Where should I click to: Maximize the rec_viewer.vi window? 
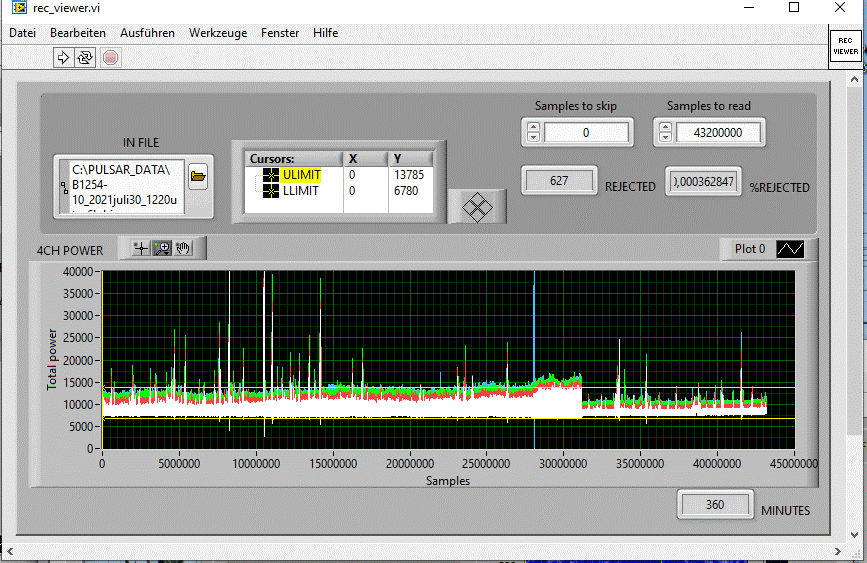794,7
